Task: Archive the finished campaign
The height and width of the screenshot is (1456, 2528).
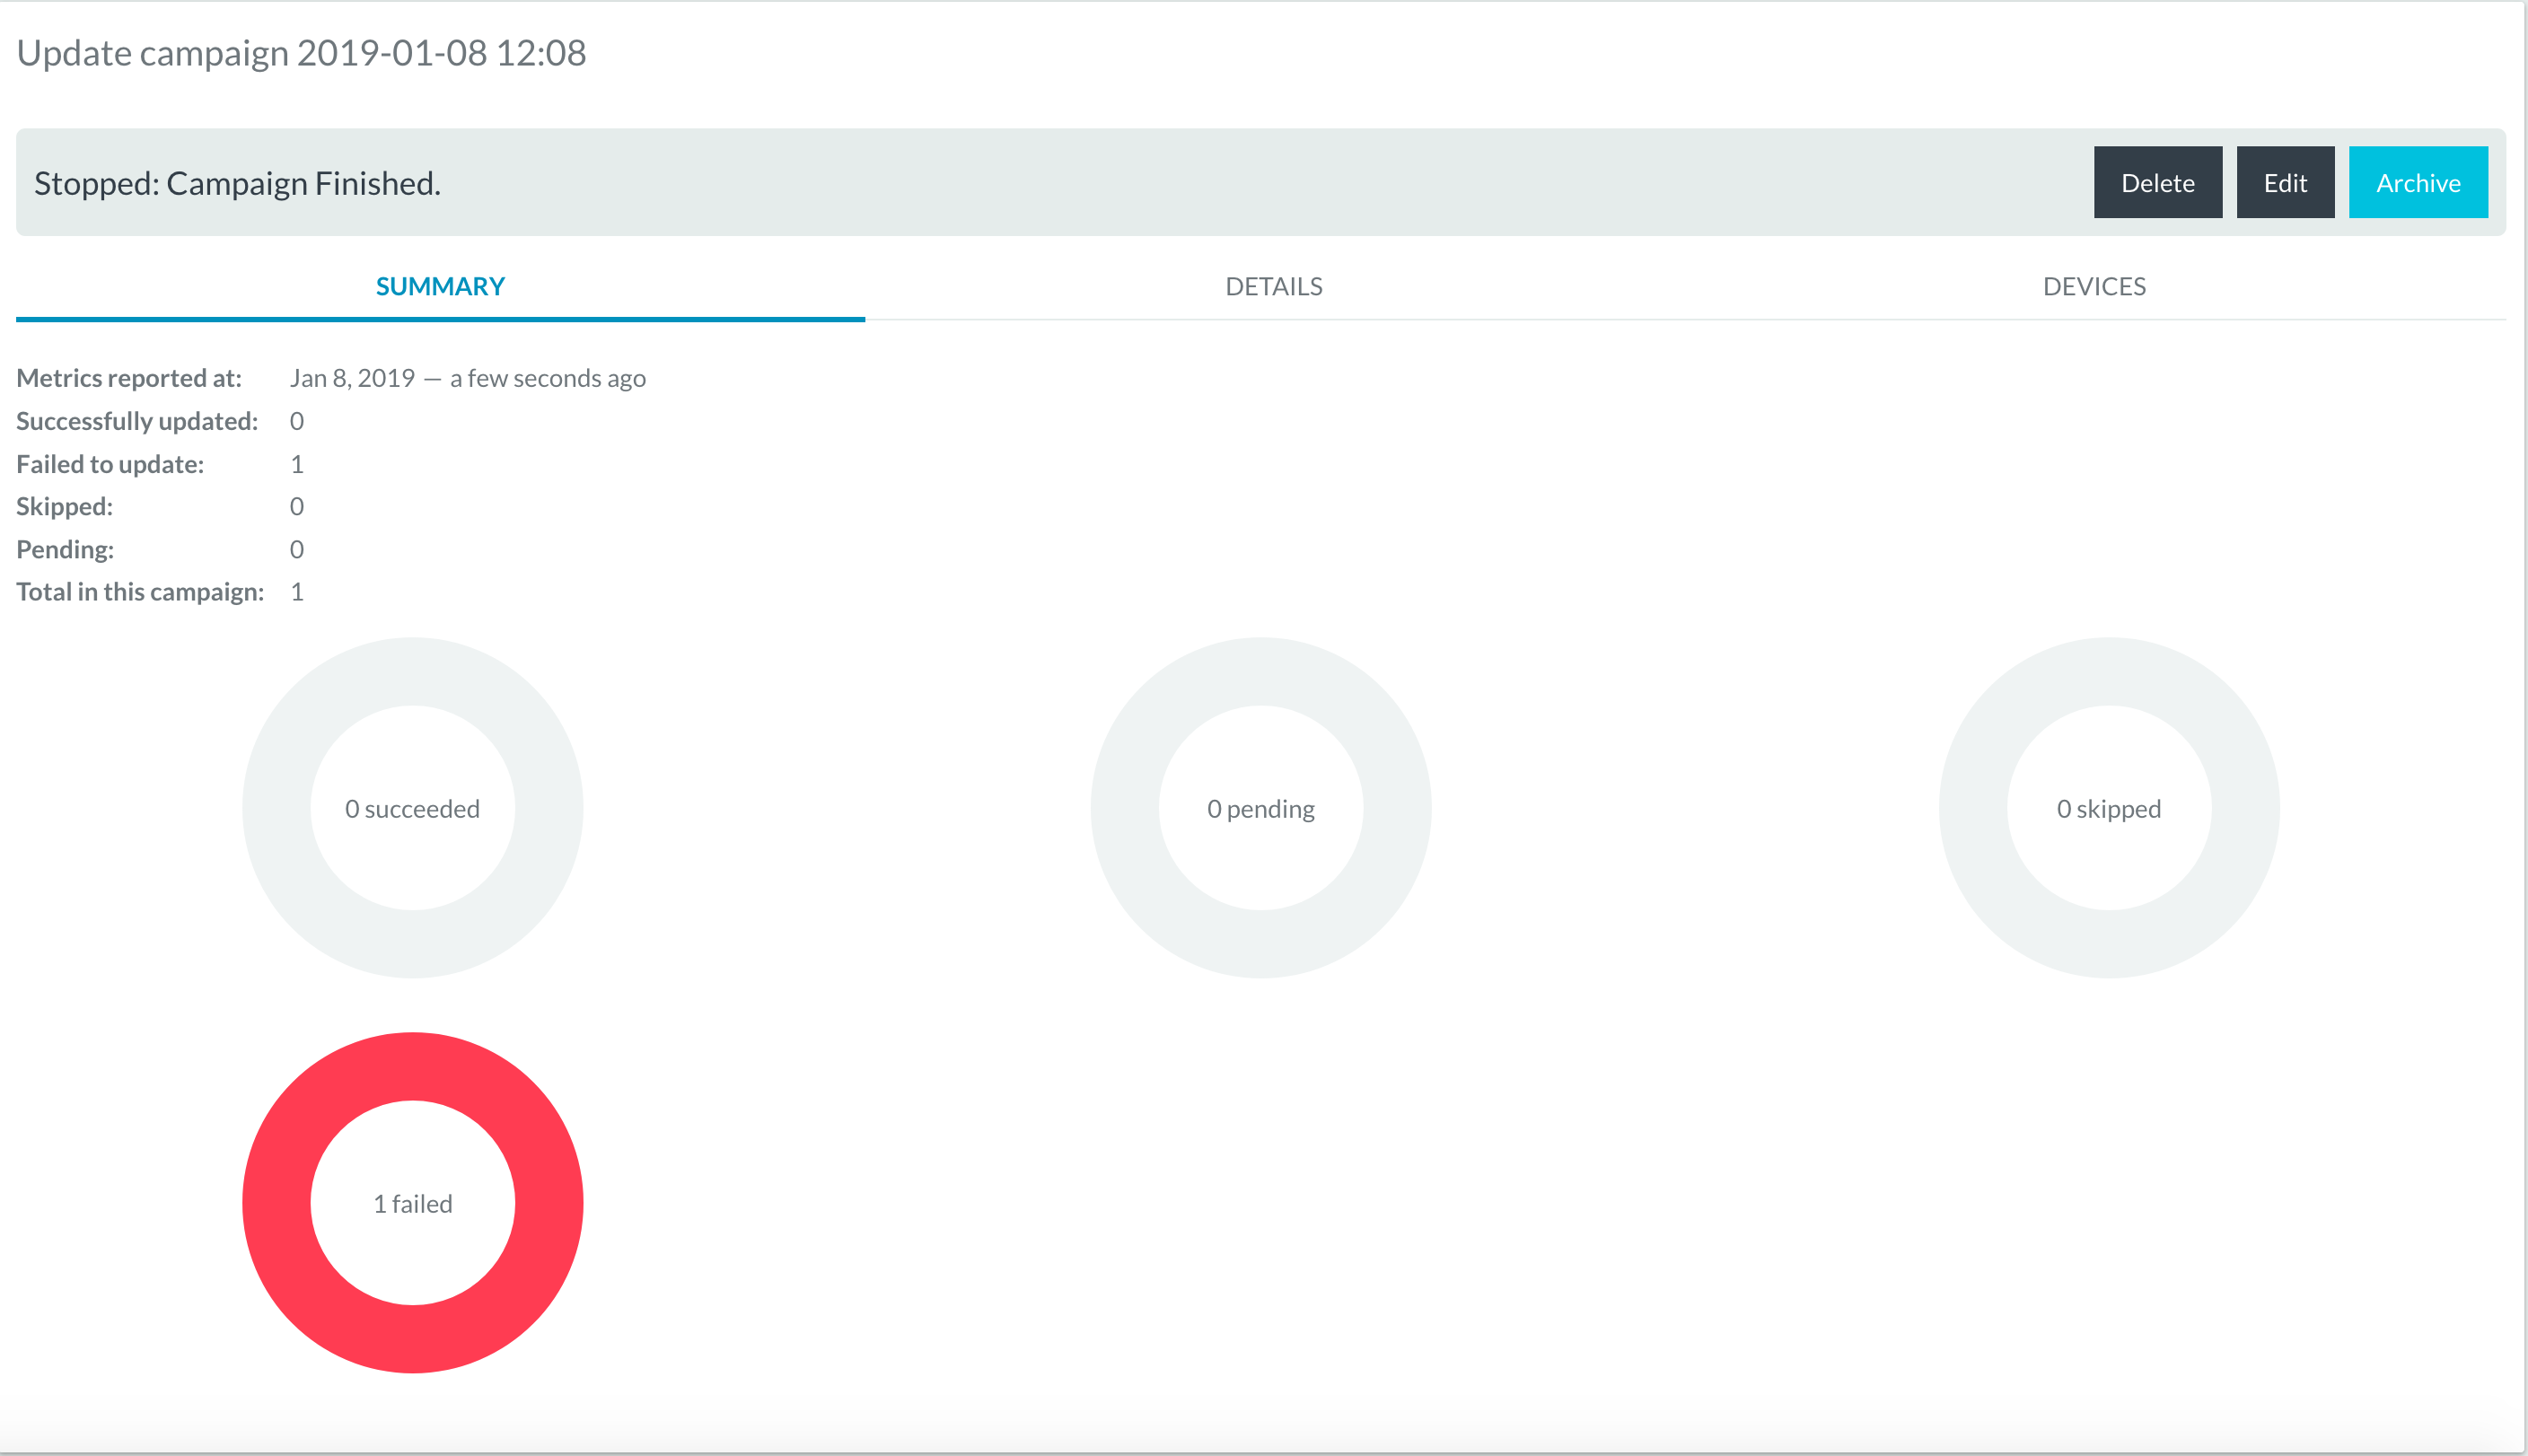Action: coord(2417,183)
